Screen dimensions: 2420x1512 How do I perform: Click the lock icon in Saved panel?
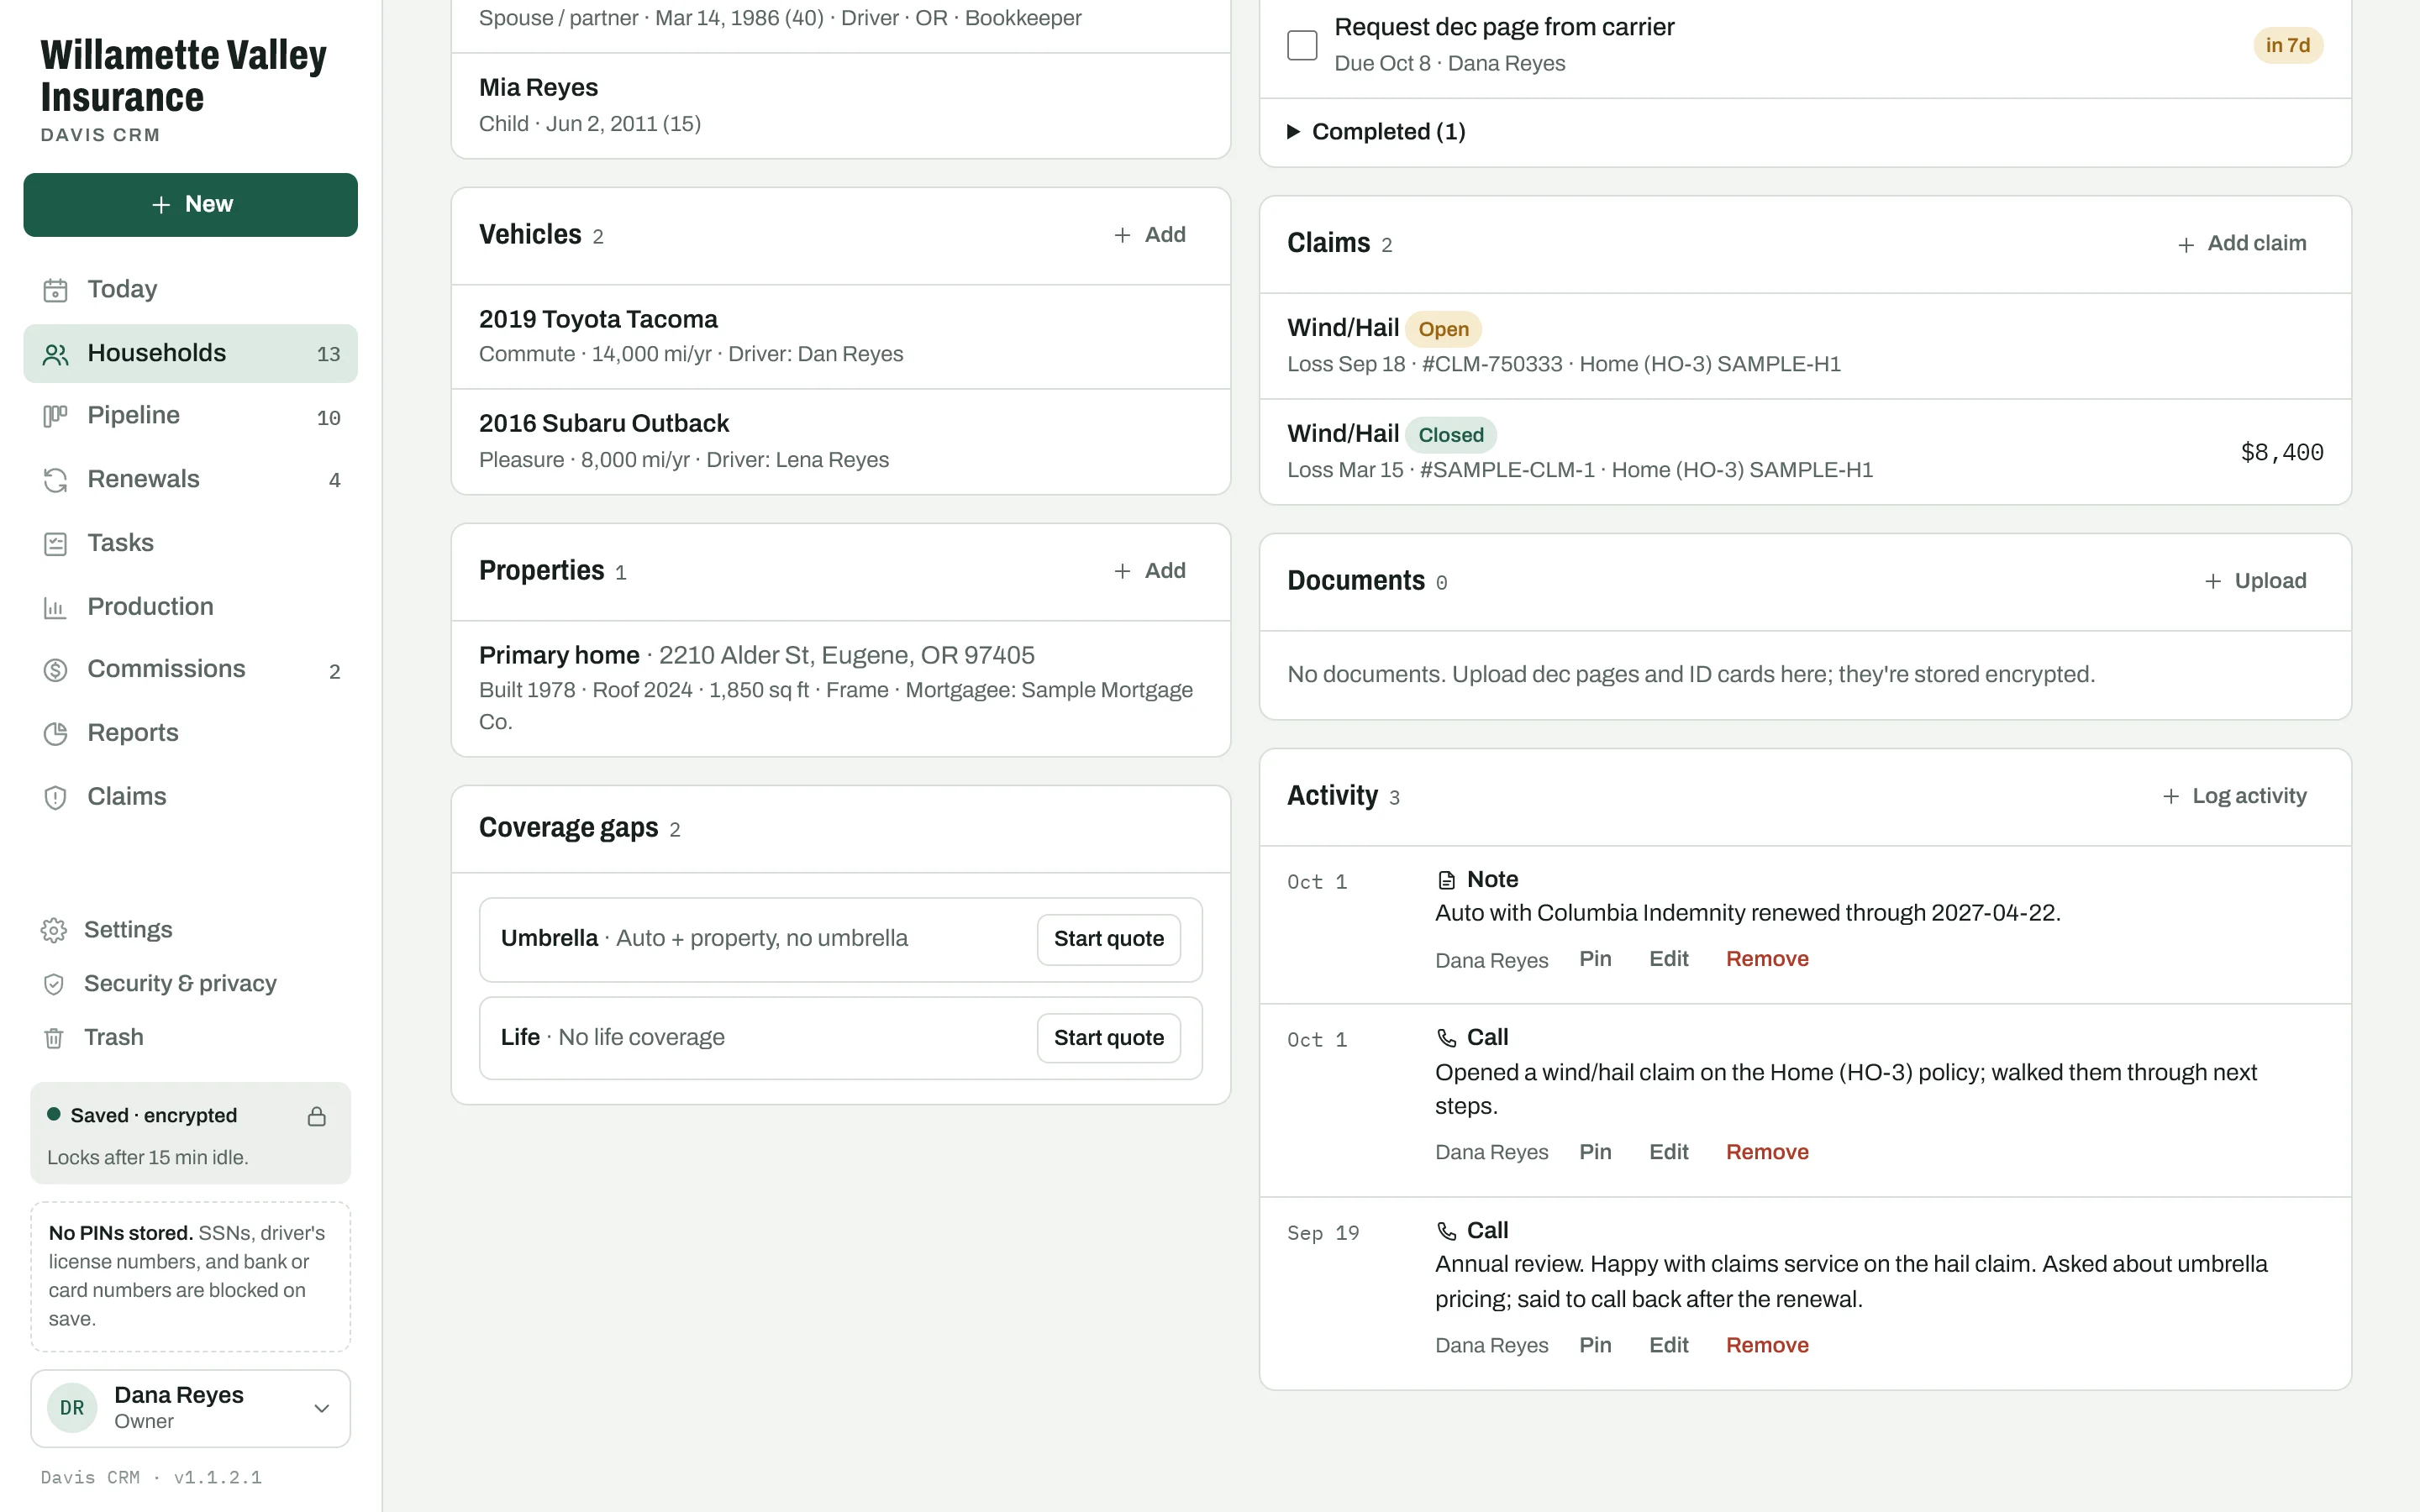pos(316,1116)
